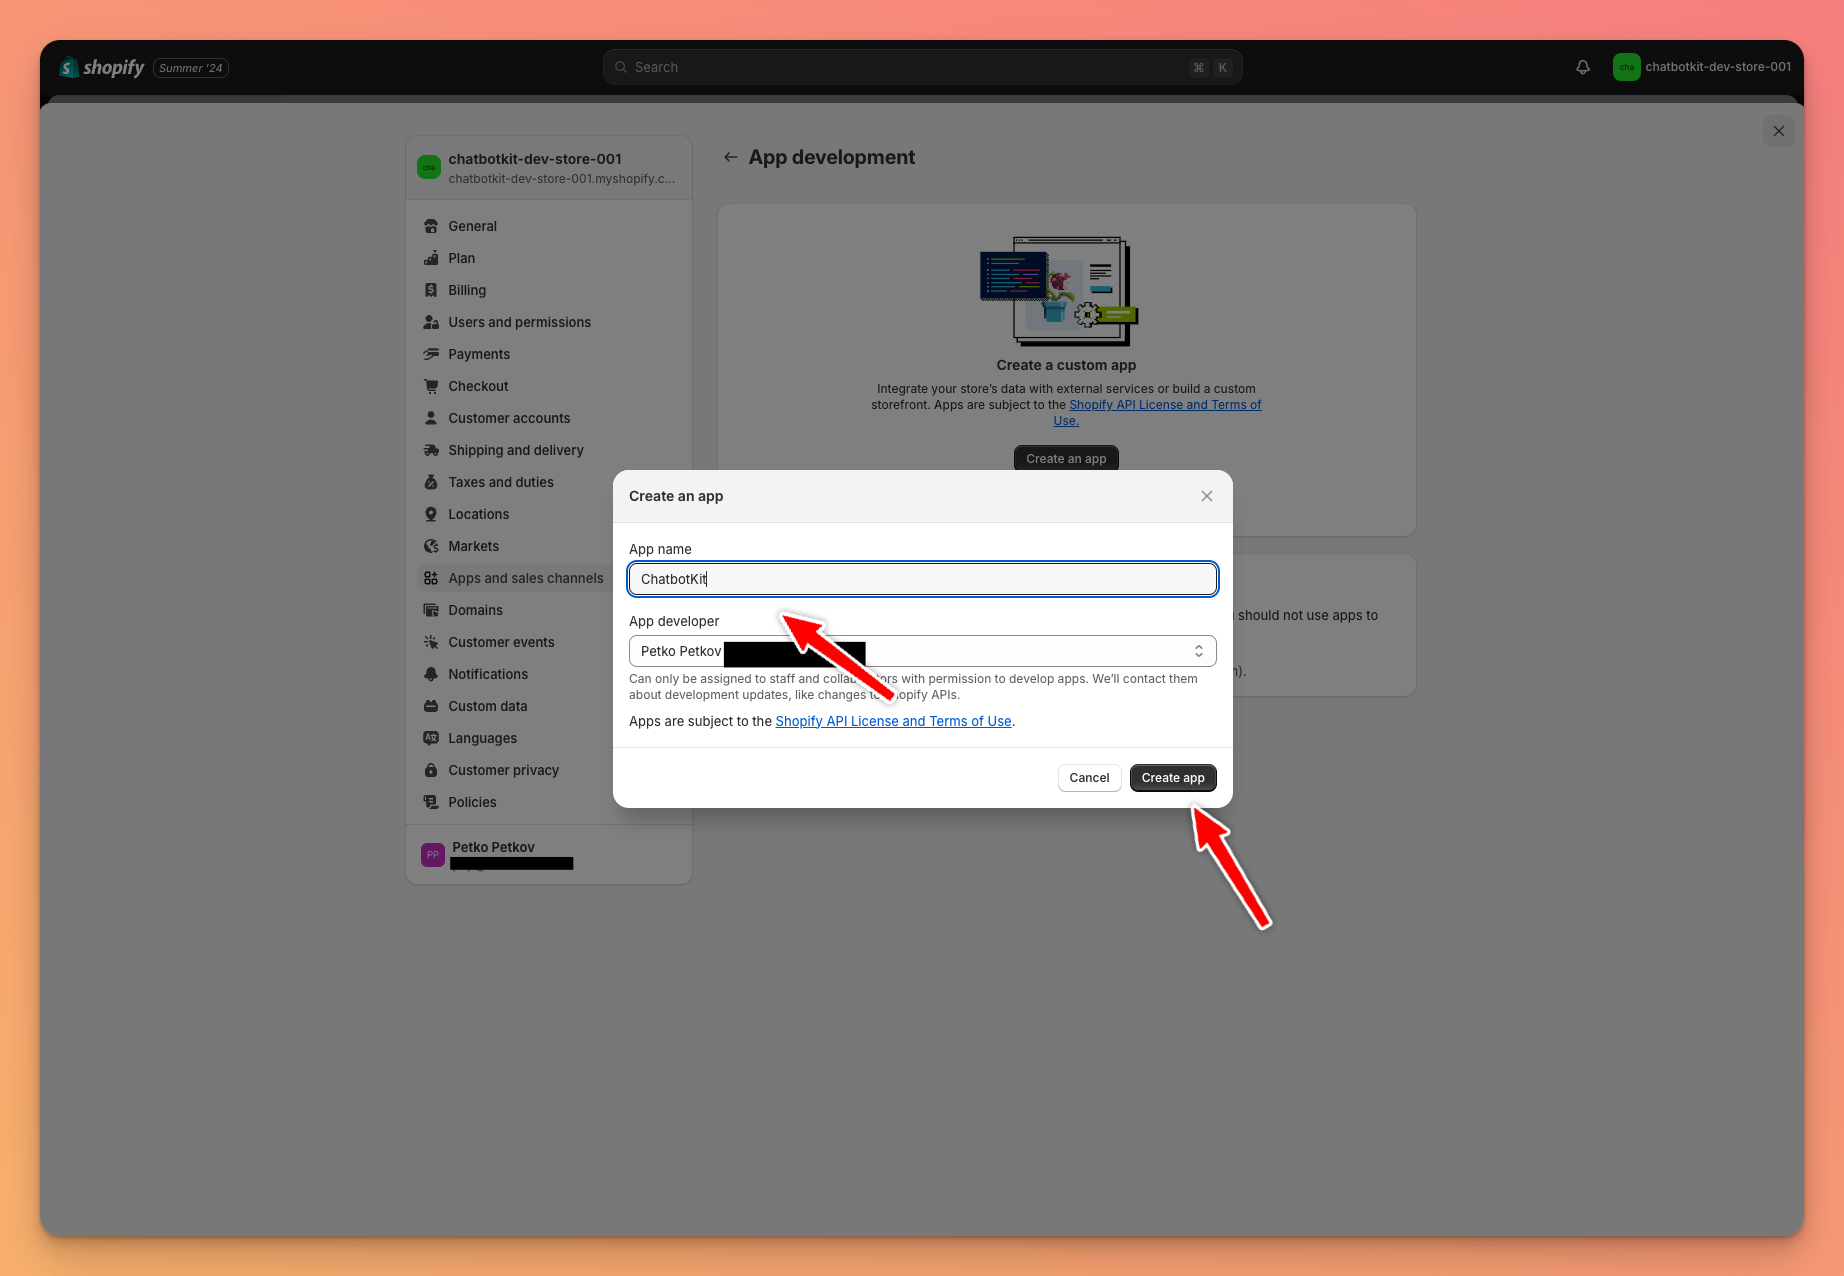Click the back arrow beside App development
1844x1276 pixels.
click(x=731, y=157)
